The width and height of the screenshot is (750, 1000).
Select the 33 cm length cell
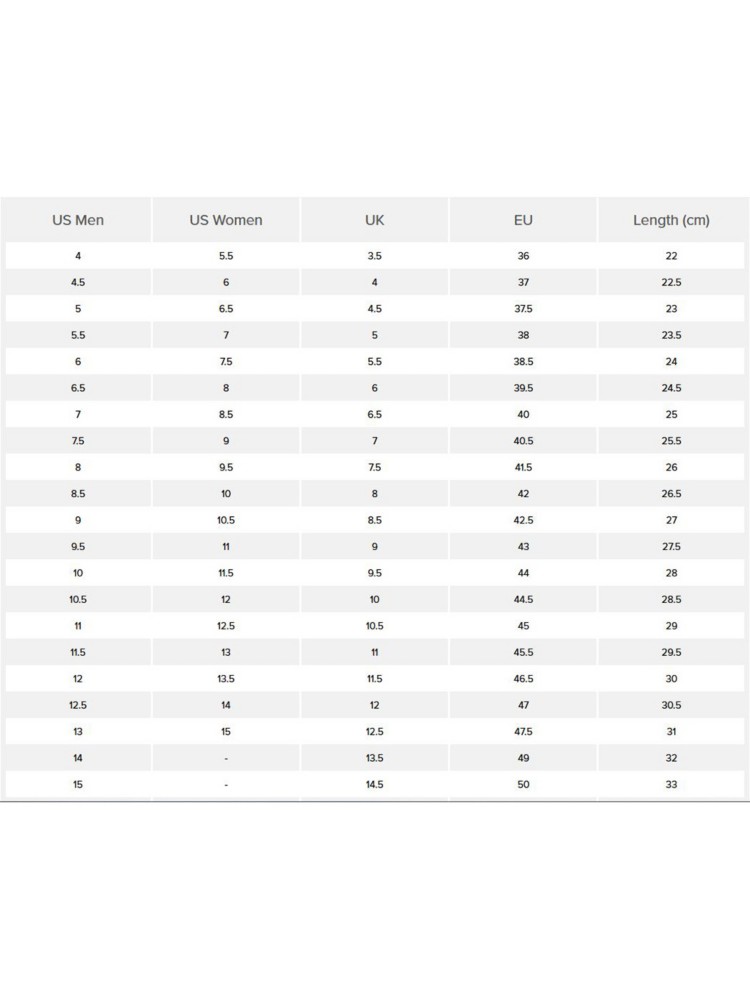pos(671,784)
